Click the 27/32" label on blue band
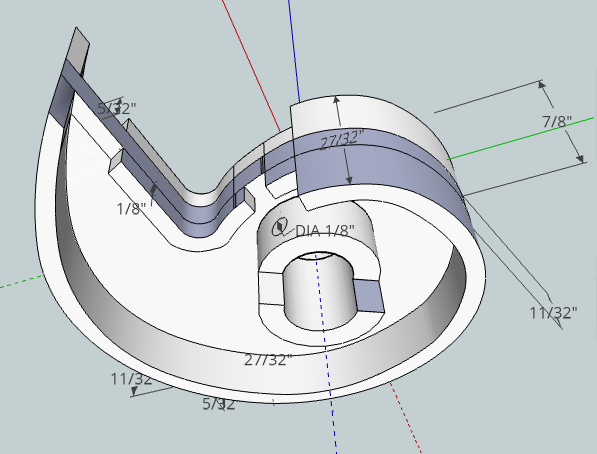This screenshot has height=454, width=597. (x=342, y=139)
